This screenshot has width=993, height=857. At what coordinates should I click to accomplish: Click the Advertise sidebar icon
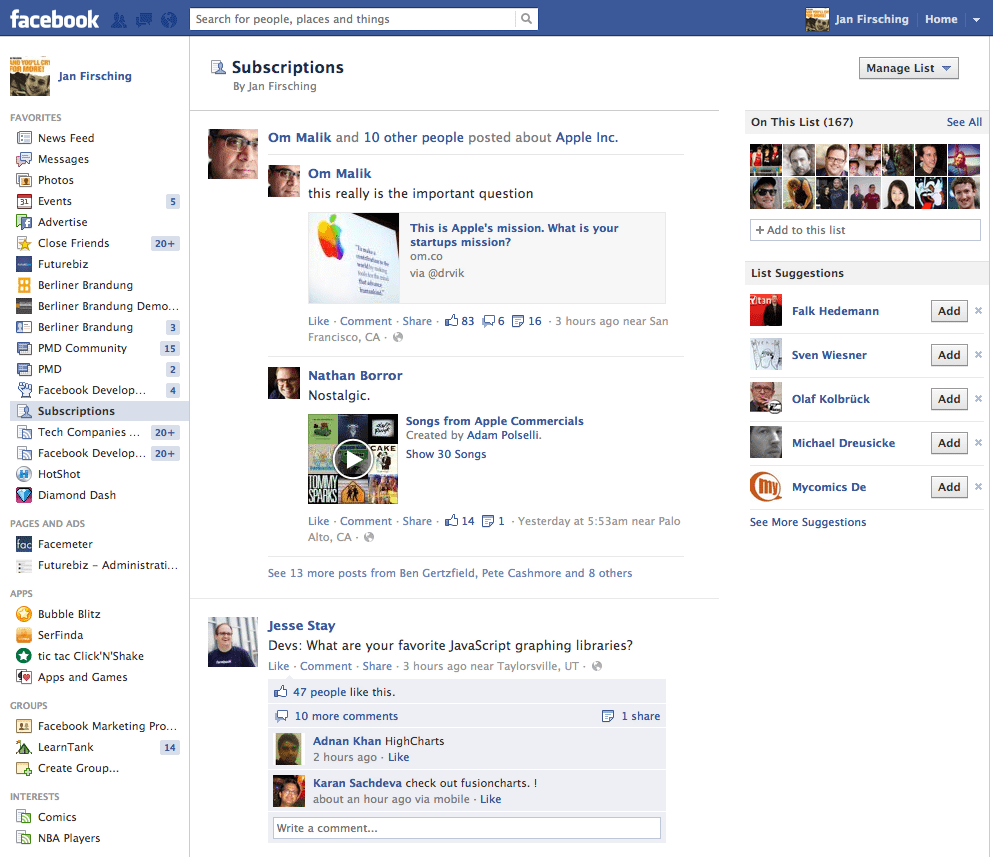(24, 222)
